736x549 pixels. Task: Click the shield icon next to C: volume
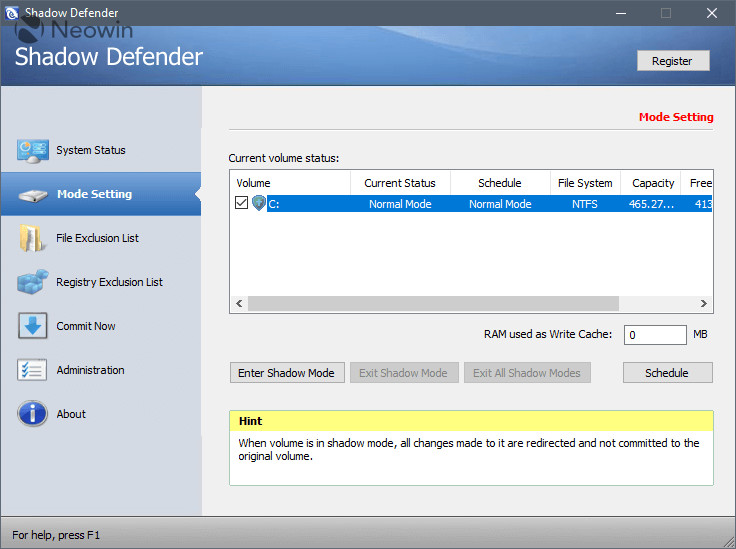click(259, 203)
